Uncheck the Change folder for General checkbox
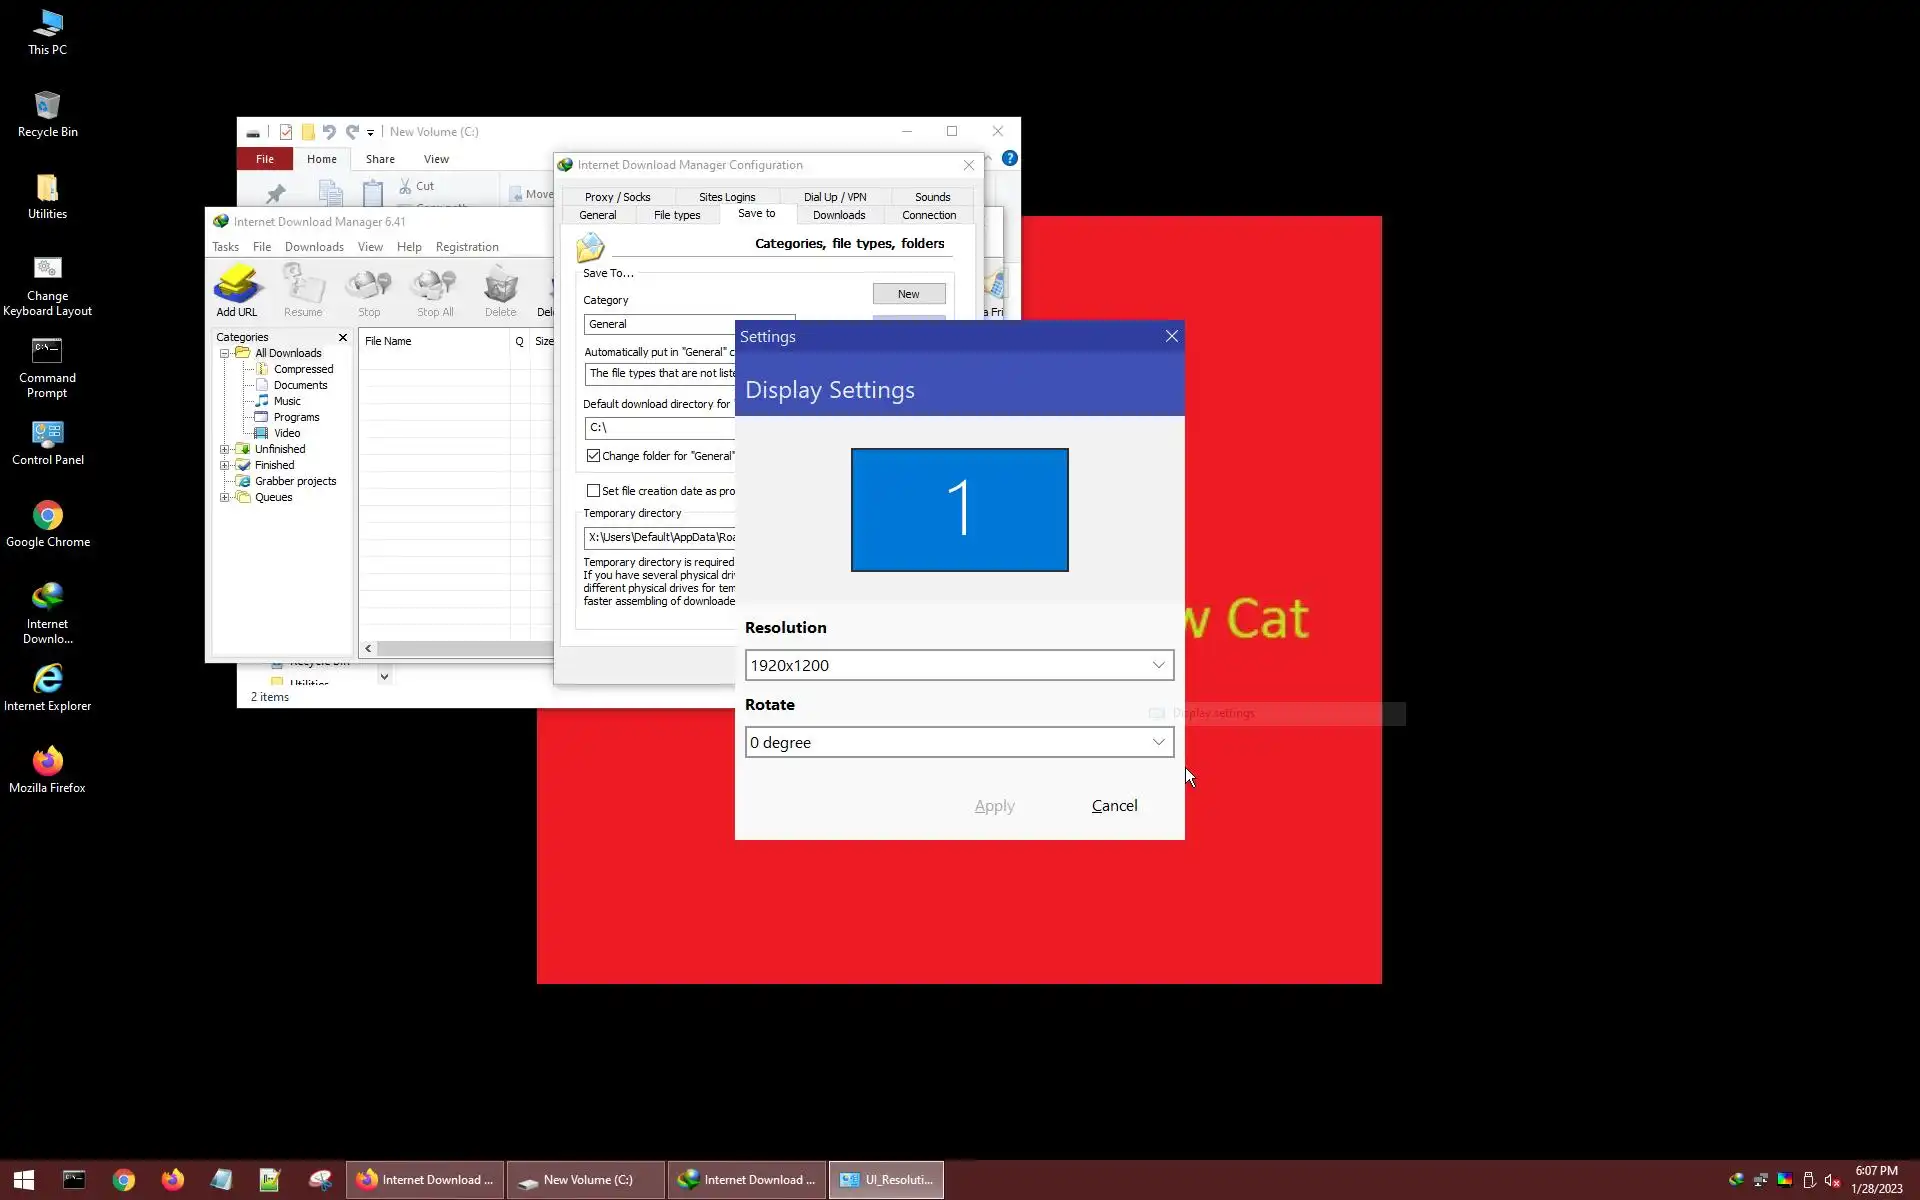Viewport: 1920px width, 1200px height. coord(593,456)
